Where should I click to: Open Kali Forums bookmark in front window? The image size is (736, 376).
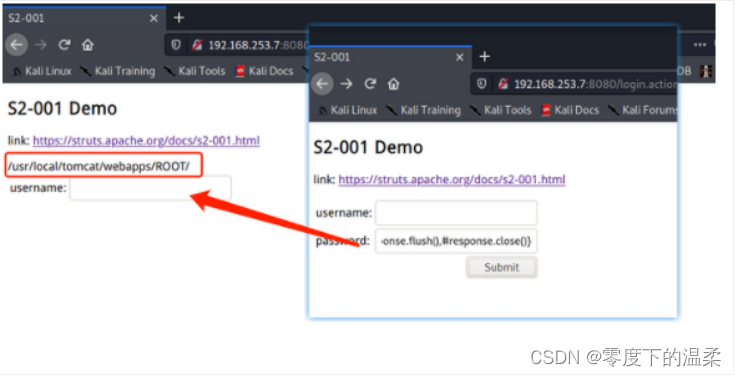[x=643, y=110]
